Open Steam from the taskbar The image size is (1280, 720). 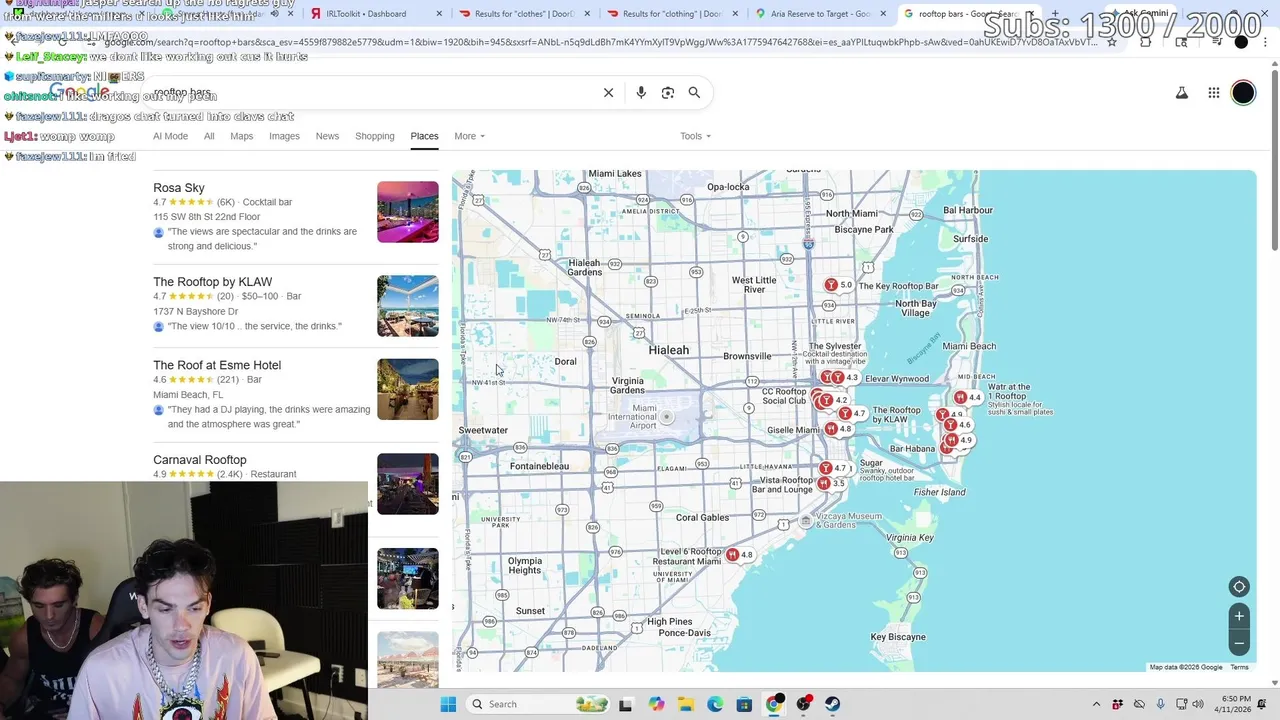tap(832, 704)
